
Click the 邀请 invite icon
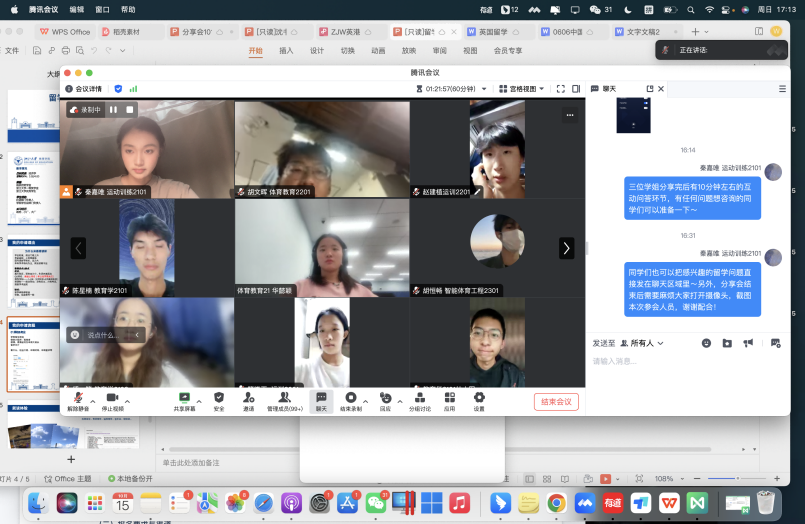pyautogui.click(x=248, y=398)
